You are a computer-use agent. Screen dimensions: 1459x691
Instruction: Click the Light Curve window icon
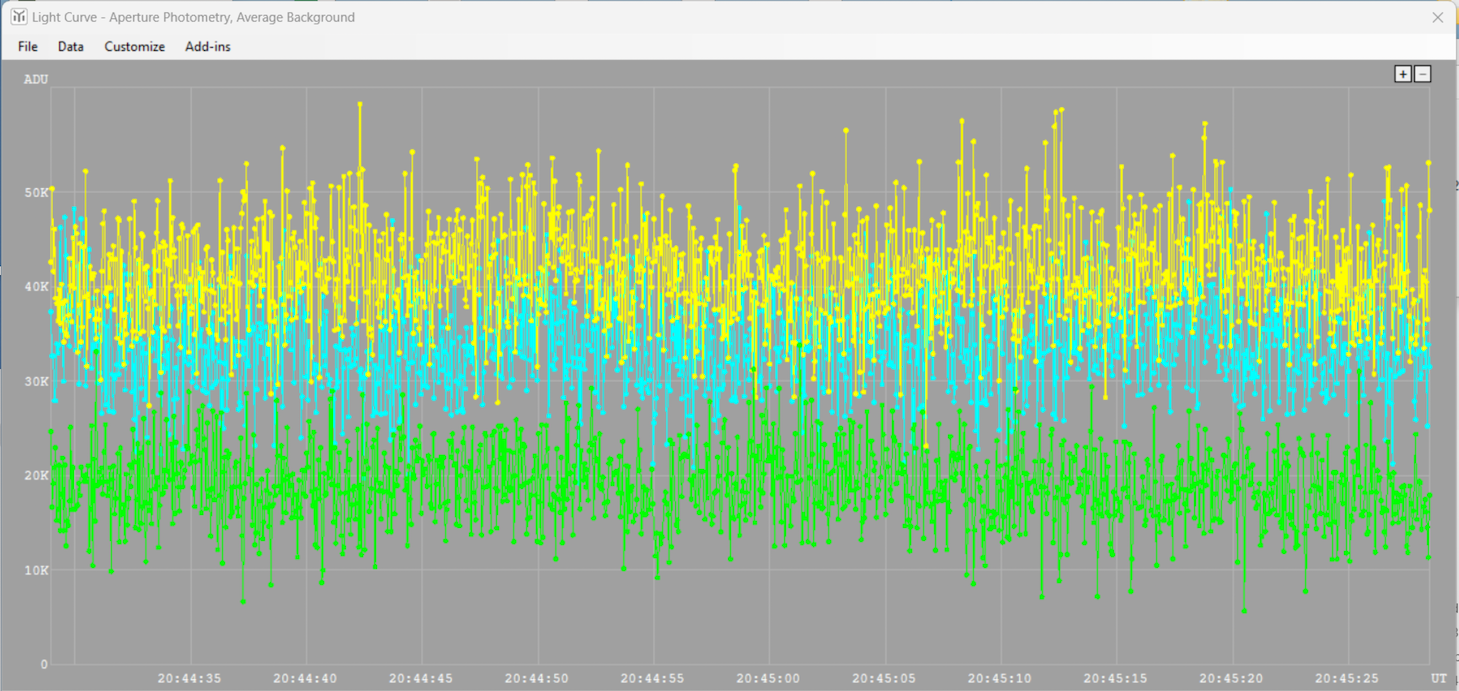(x=18, y=17)
